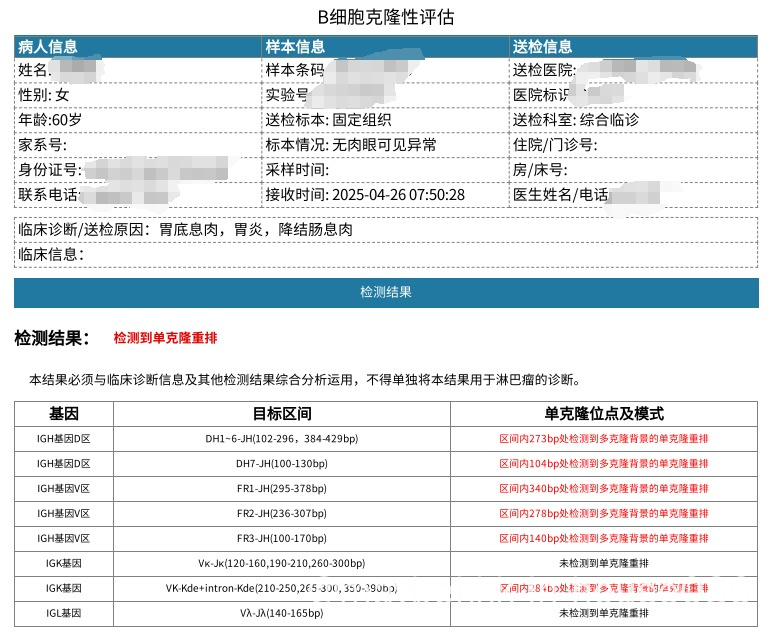Click the red '检测到单克隆重排' result
The image size is (771, 632).
[x=165, y=338]
